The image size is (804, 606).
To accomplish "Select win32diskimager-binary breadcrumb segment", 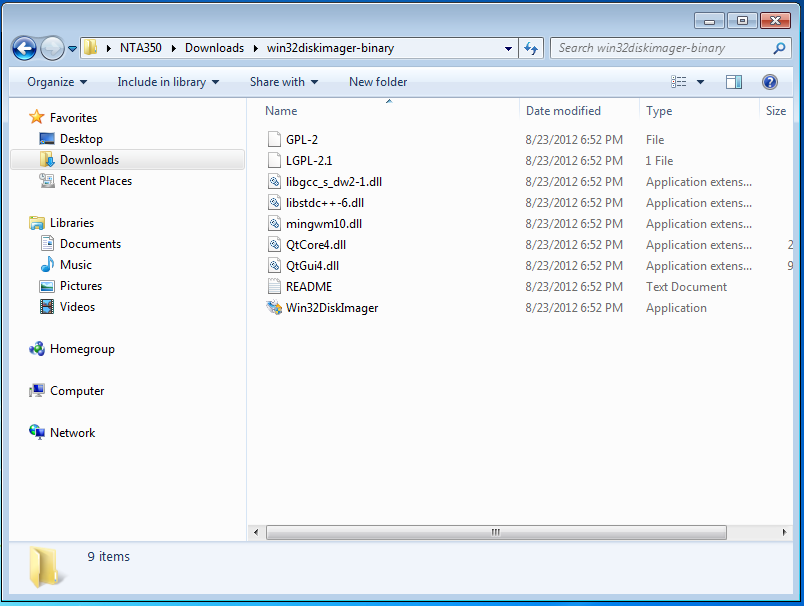I will click(x=330, y=48).
